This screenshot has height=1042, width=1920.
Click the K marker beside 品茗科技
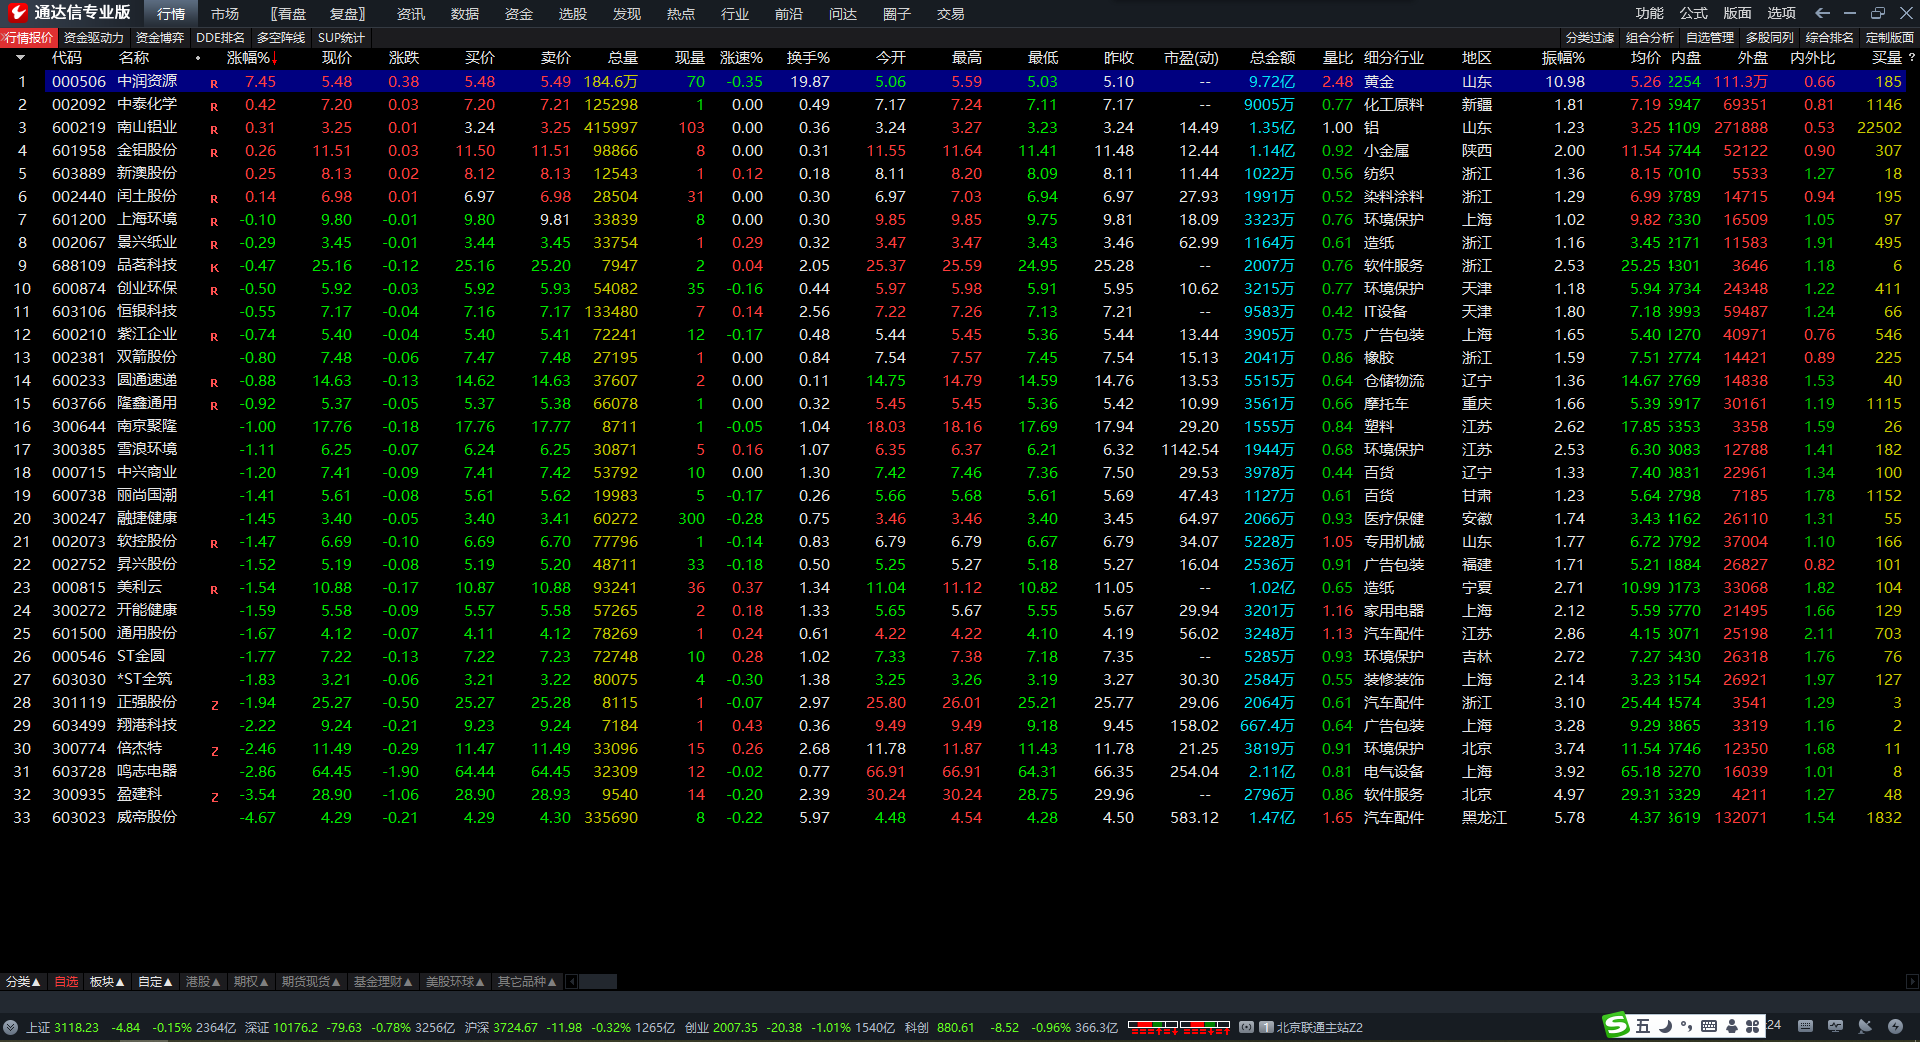(x=214, y=267)
